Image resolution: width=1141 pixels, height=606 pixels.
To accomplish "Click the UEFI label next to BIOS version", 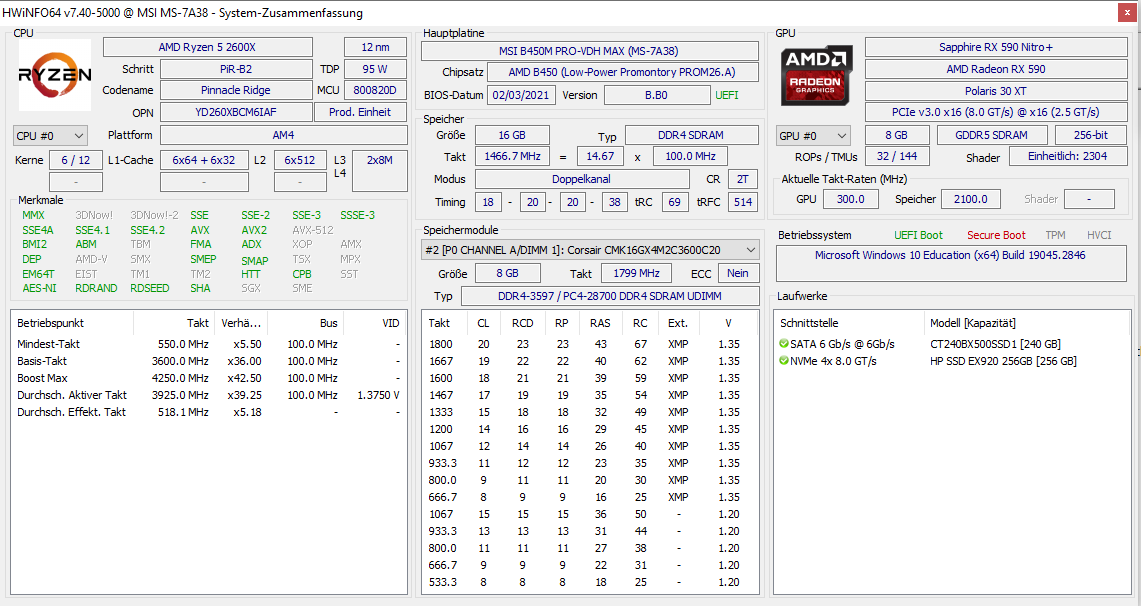I will coord(726,95).
